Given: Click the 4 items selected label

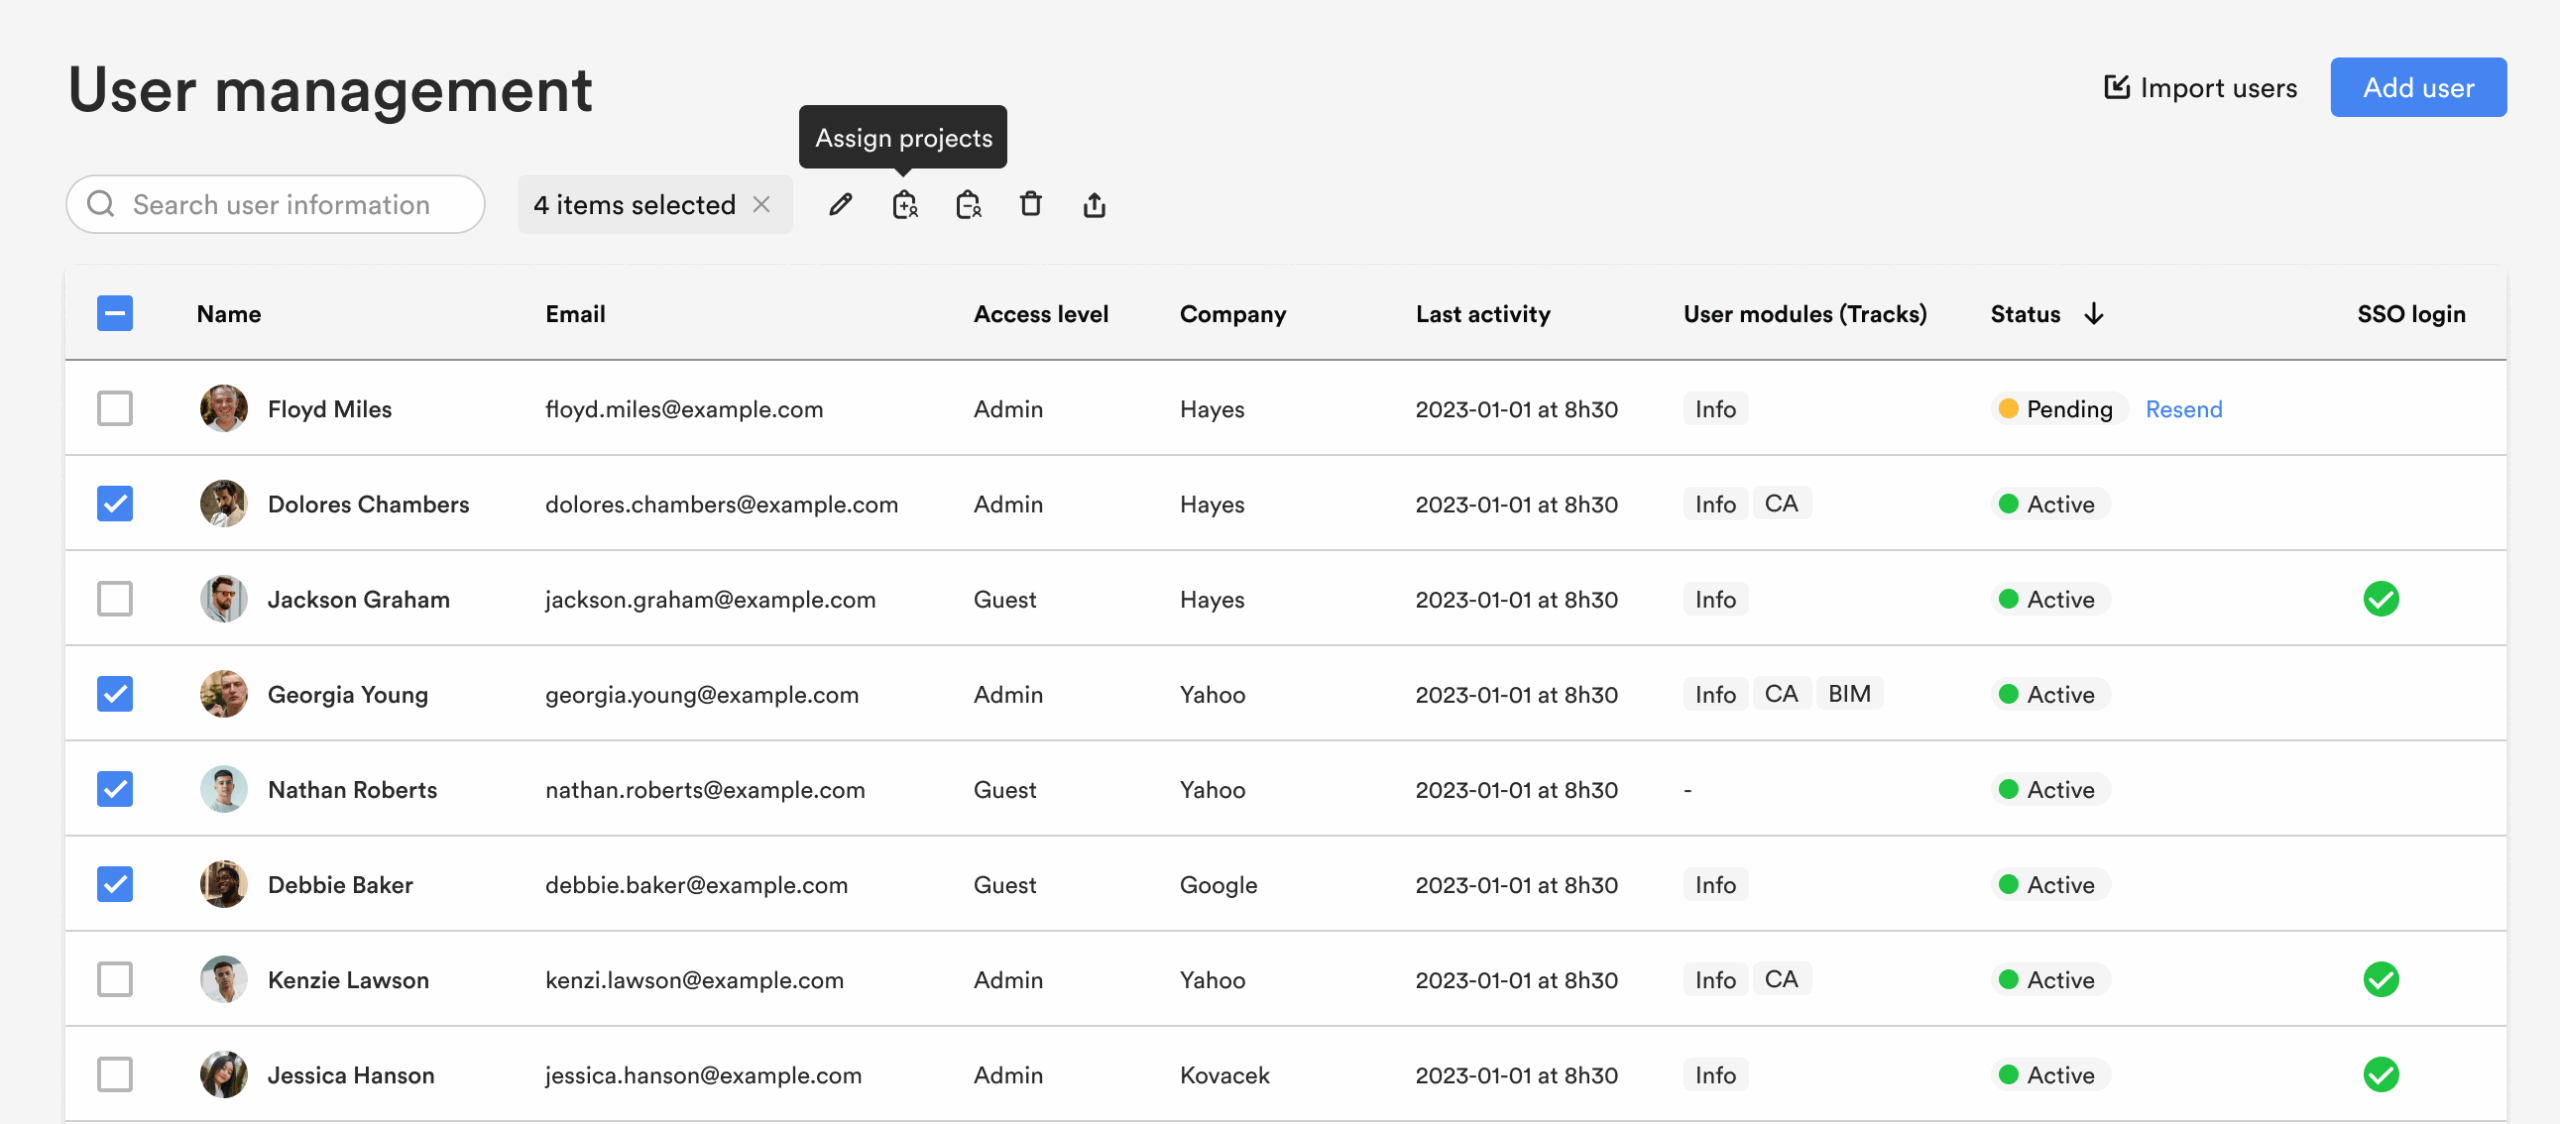Looking at the screenshot, I should point(634,205).
